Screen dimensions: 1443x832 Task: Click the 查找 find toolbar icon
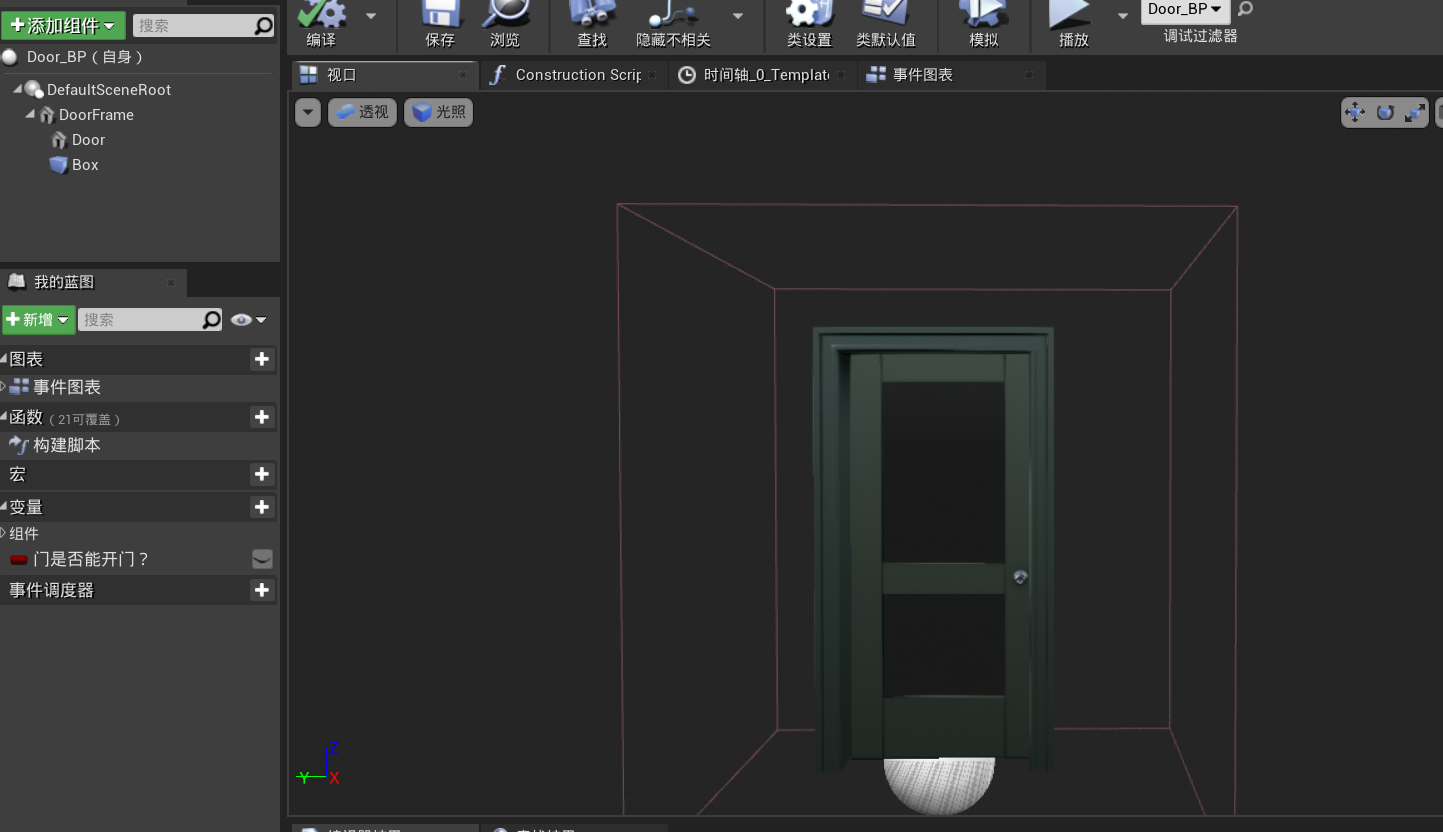tap(592, 24)
